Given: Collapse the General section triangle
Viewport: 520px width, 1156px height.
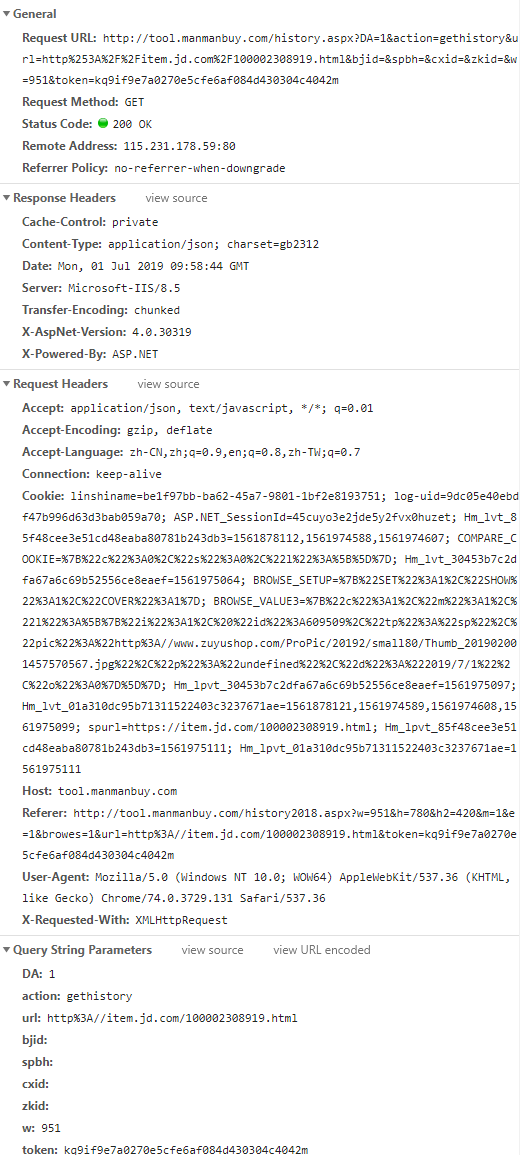Looking at the screenshot, I should point(7,14).
